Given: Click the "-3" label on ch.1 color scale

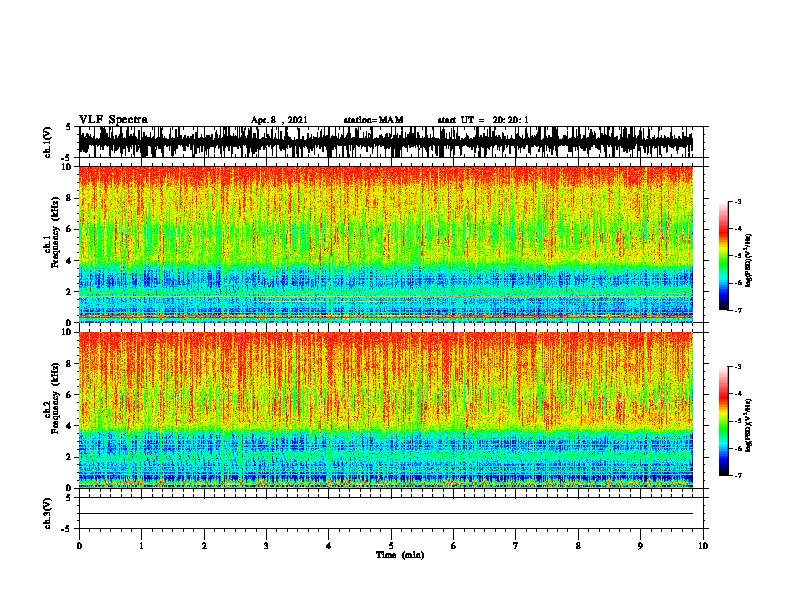Looking at the screenshot, I should coord(738,202).
